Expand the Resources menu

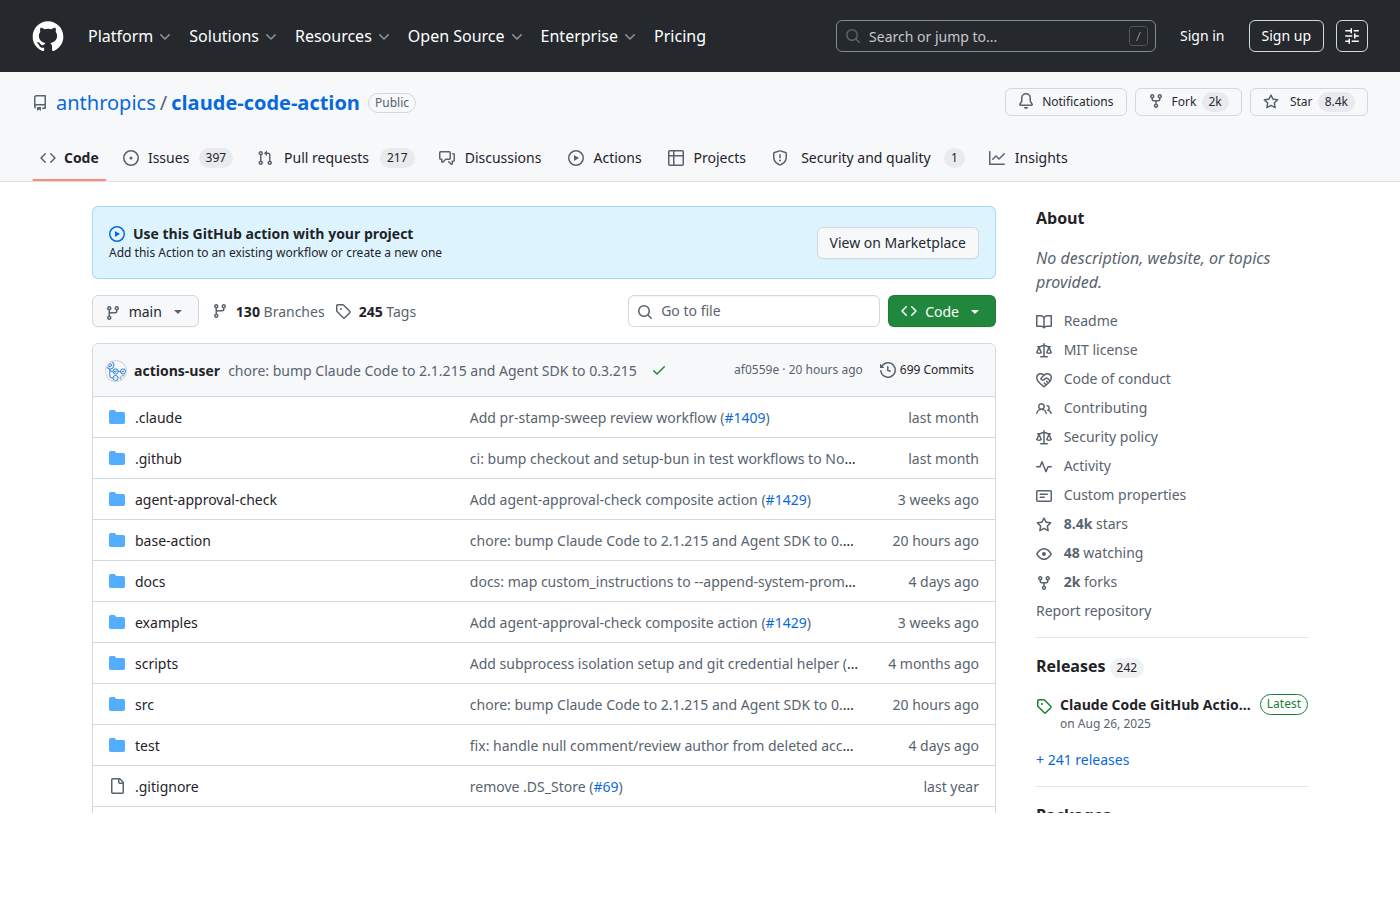click(x=342, y=36)
